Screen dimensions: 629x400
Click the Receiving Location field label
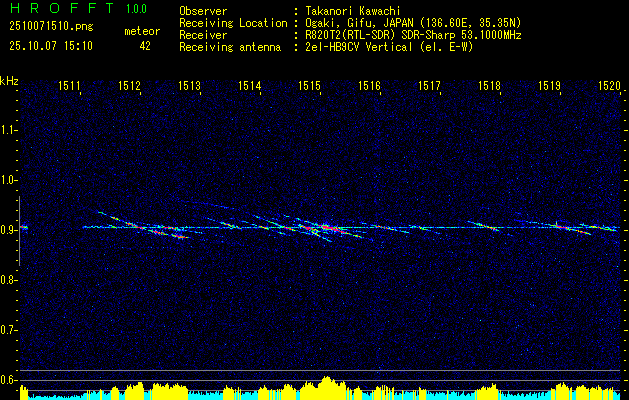tap(233, 23)
